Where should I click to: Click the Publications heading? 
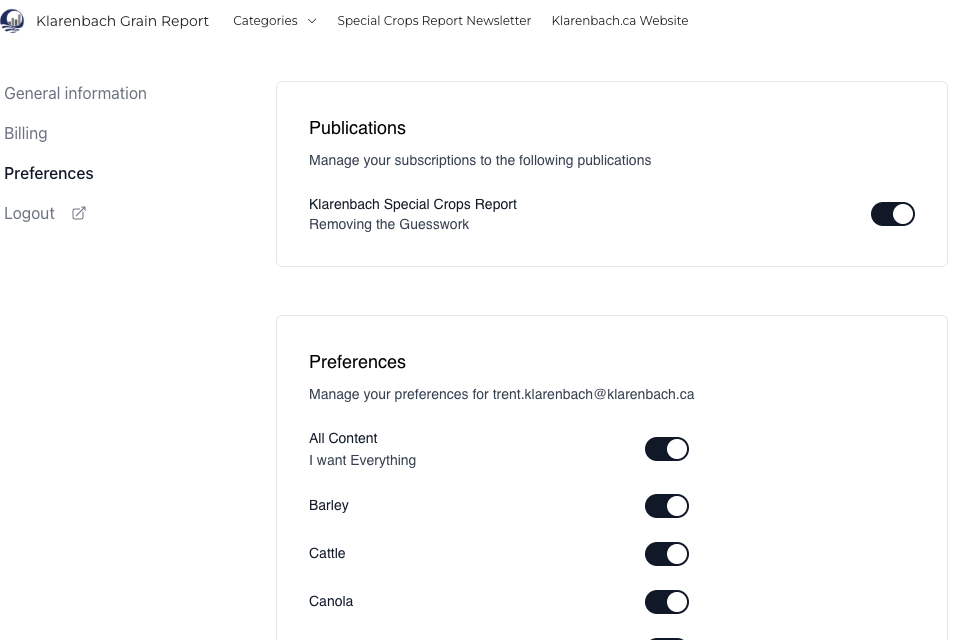click(x=357, y=128)
